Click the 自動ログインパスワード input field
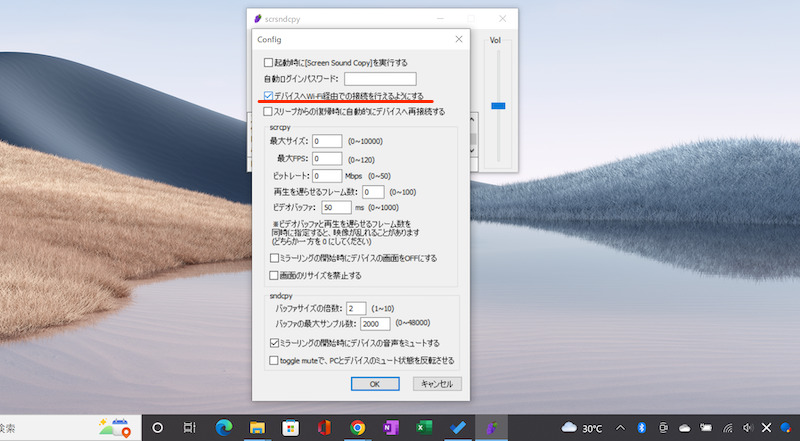This screenshot has height=441, width=800. pos(379,79)
